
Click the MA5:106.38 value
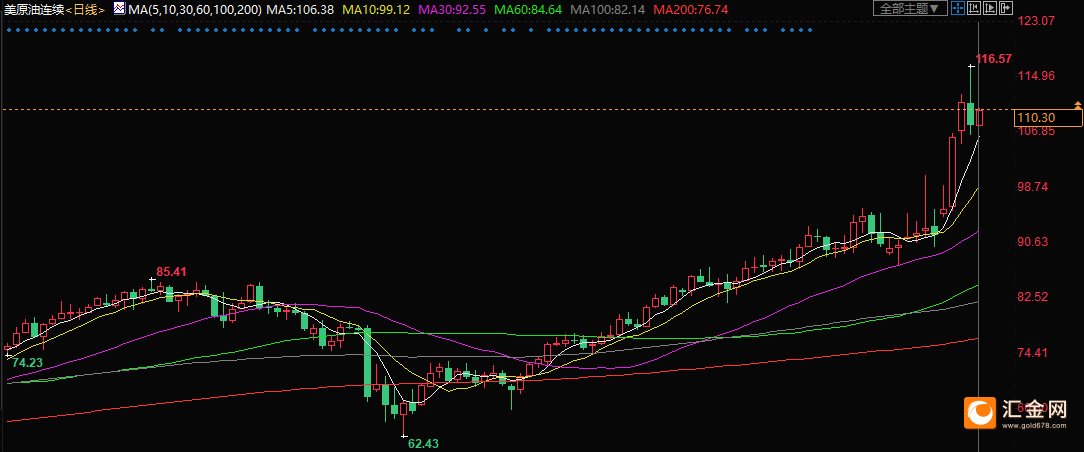[x=301, y=10]
